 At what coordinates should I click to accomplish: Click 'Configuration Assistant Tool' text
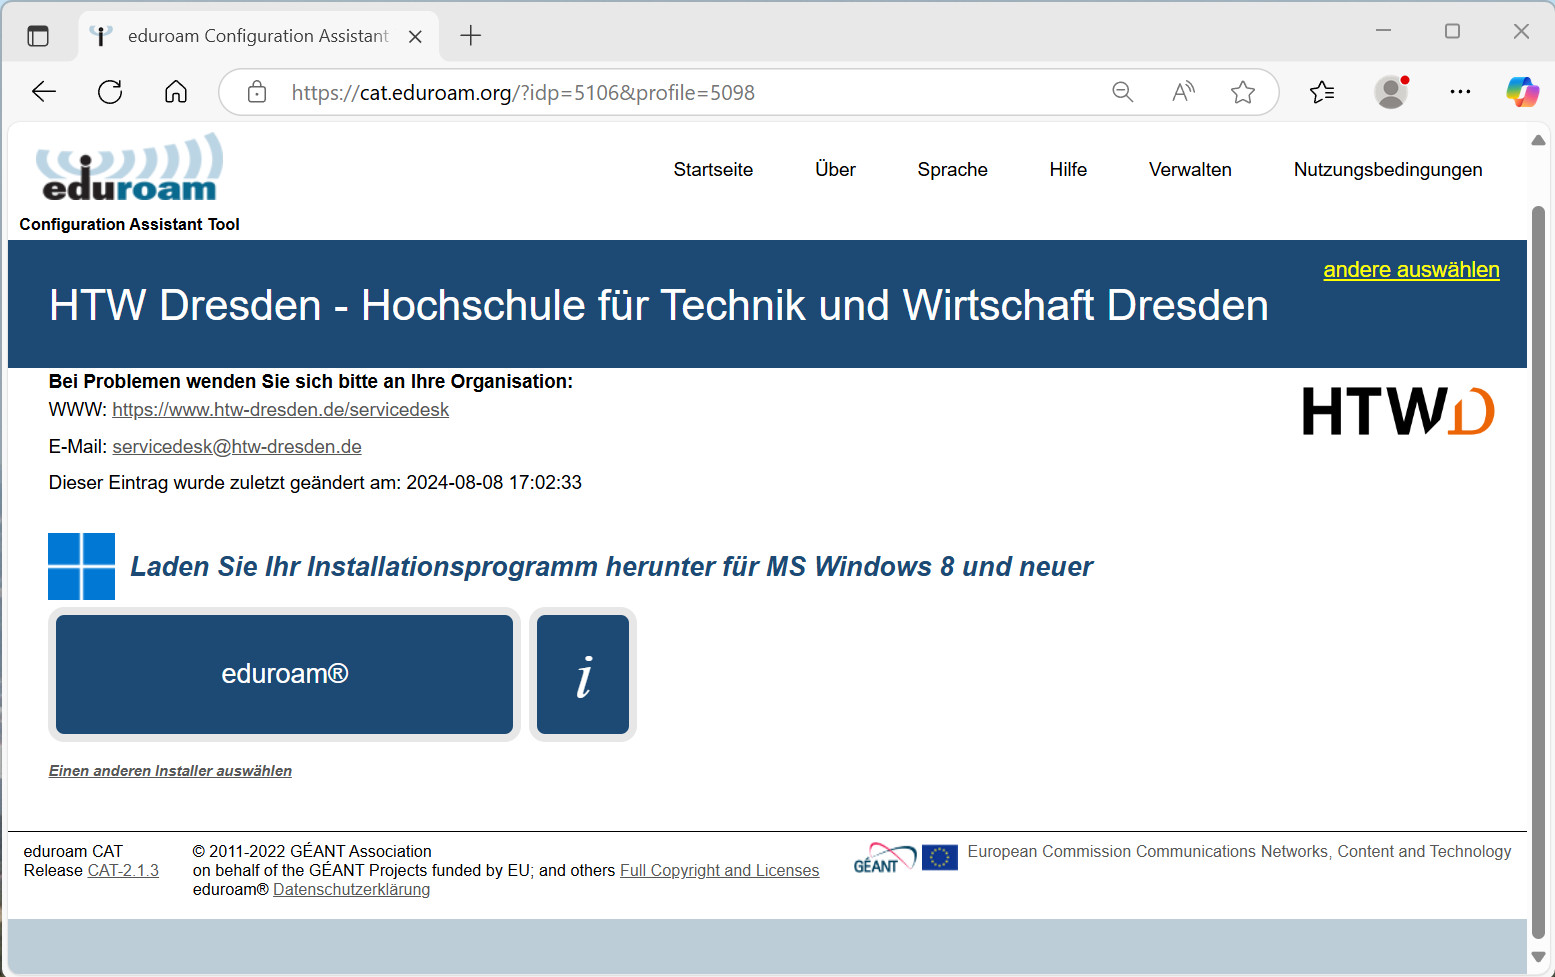coord(129,225)
